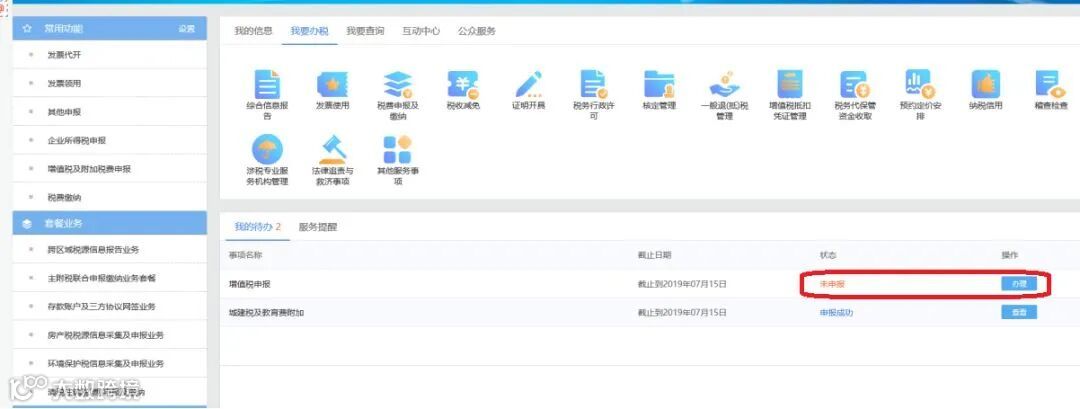This screenshot has height=409, width=1080.
Task: Open 纳税信用 thumbs-up icon
Action: (986, 85)
